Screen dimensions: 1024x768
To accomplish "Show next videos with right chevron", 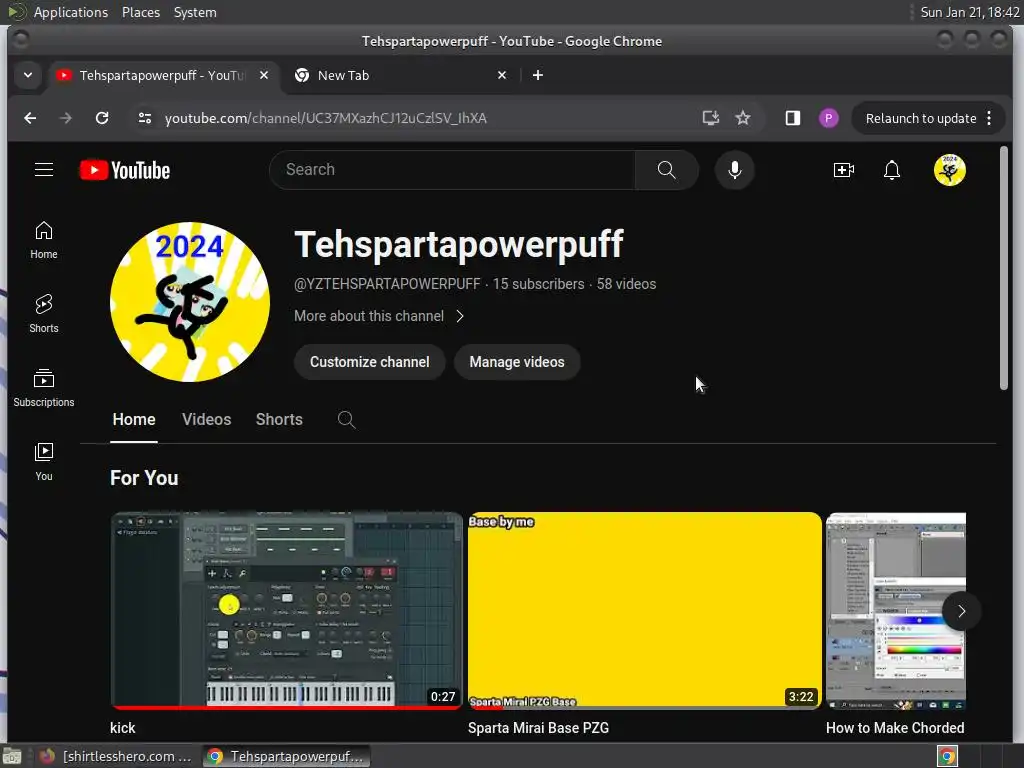I will point(961,611).
